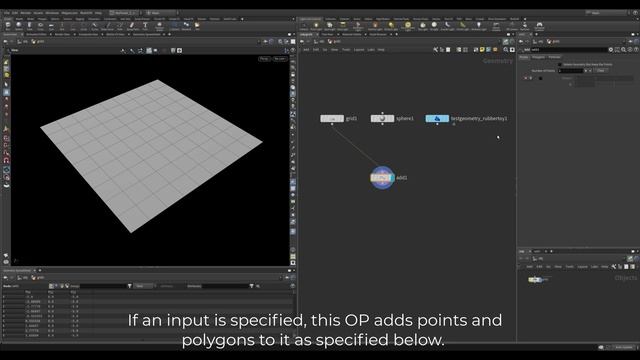Open the network editor Tools menu
640x360 pixels.
click(346, 50)
